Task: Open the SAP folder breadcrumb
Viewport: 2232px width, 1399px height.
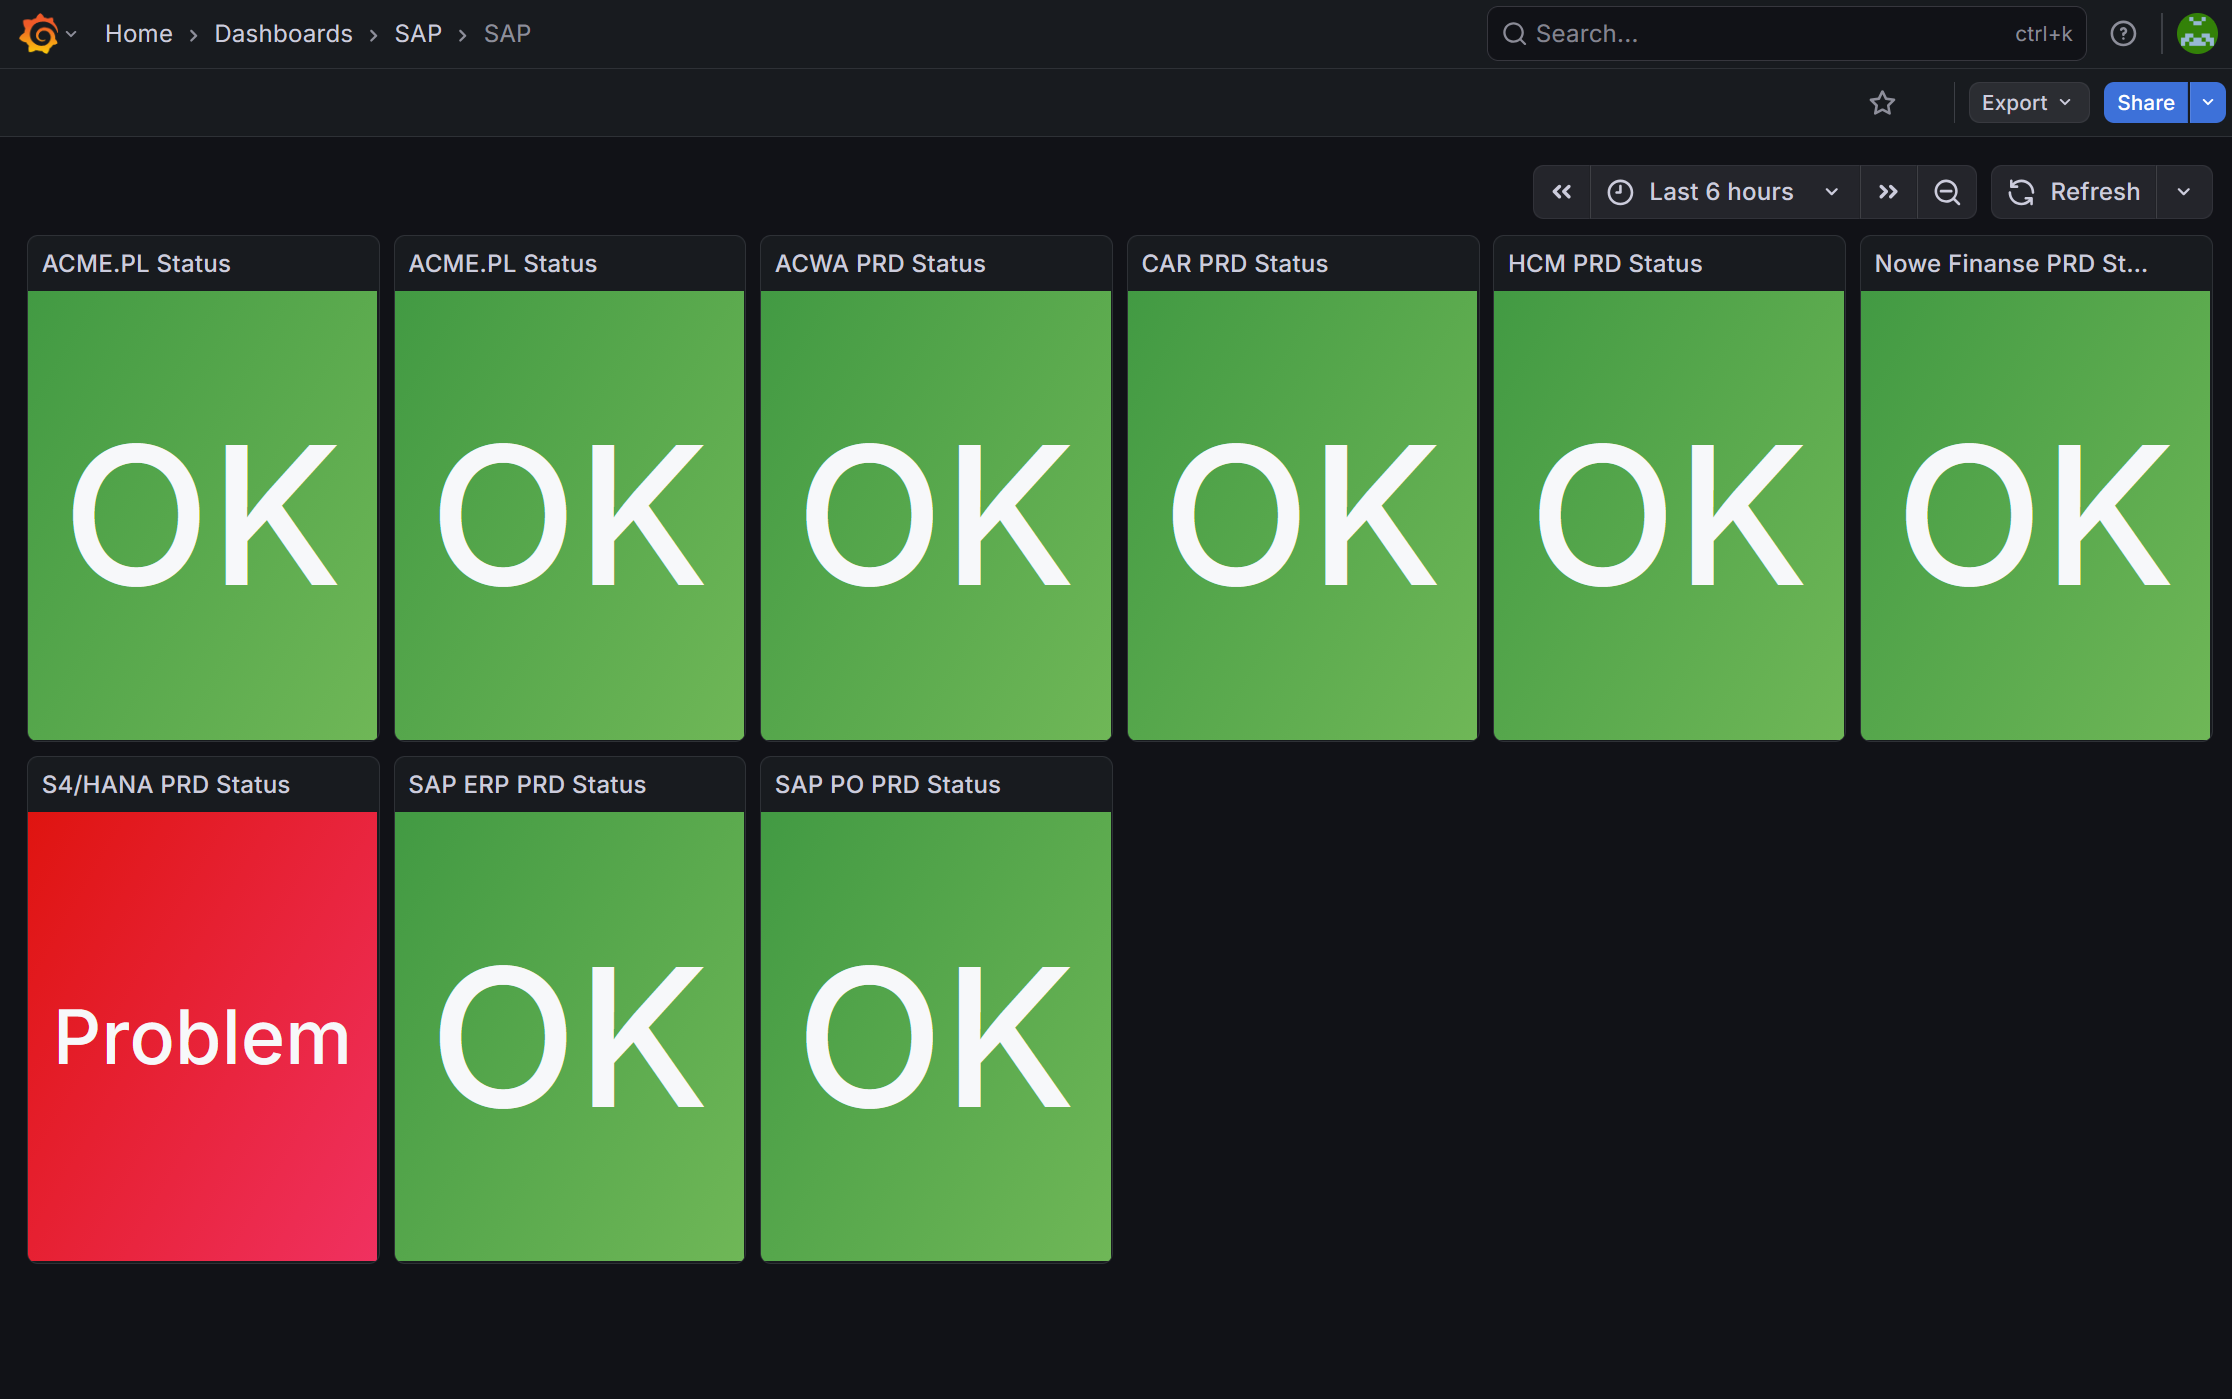Action: click(x=418, y=34)
